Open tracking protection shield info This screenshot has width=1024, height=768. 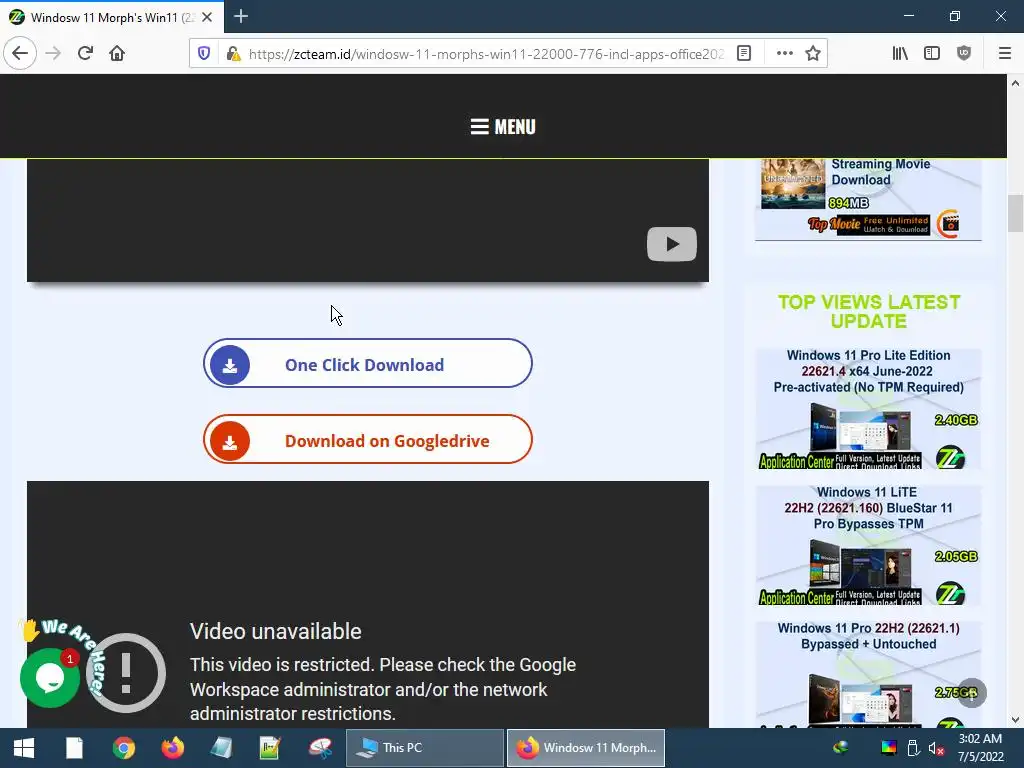point(204,54)
